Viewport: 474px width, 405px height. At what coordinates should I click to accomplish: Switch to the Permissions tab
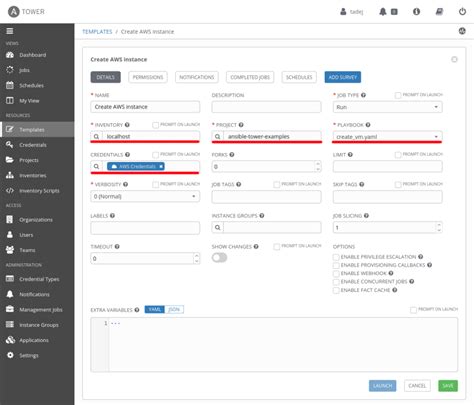(x=148, y=77)
